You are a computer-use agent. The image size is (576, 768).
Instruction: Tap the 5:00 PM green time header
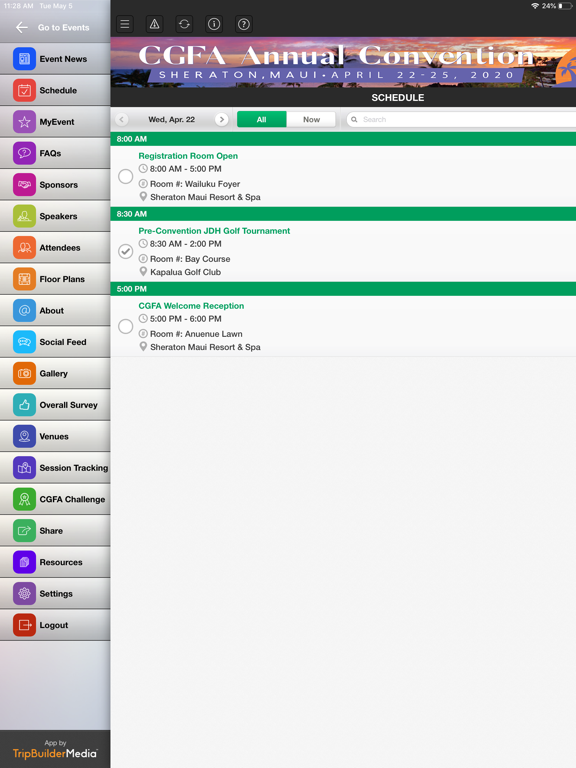(343, 288)
